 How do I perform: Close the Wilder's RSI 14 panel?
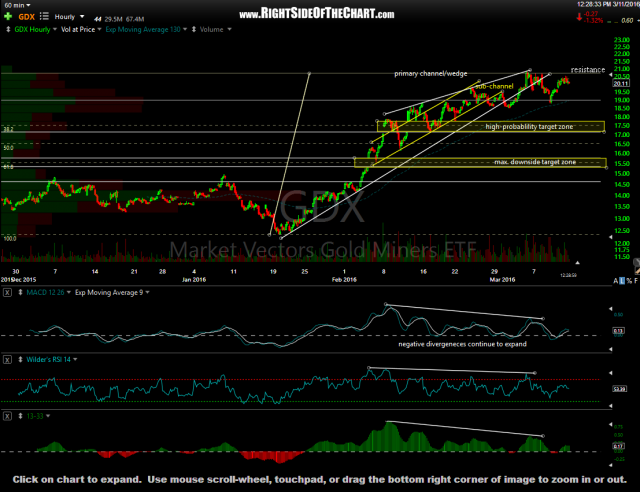[7, 360]
